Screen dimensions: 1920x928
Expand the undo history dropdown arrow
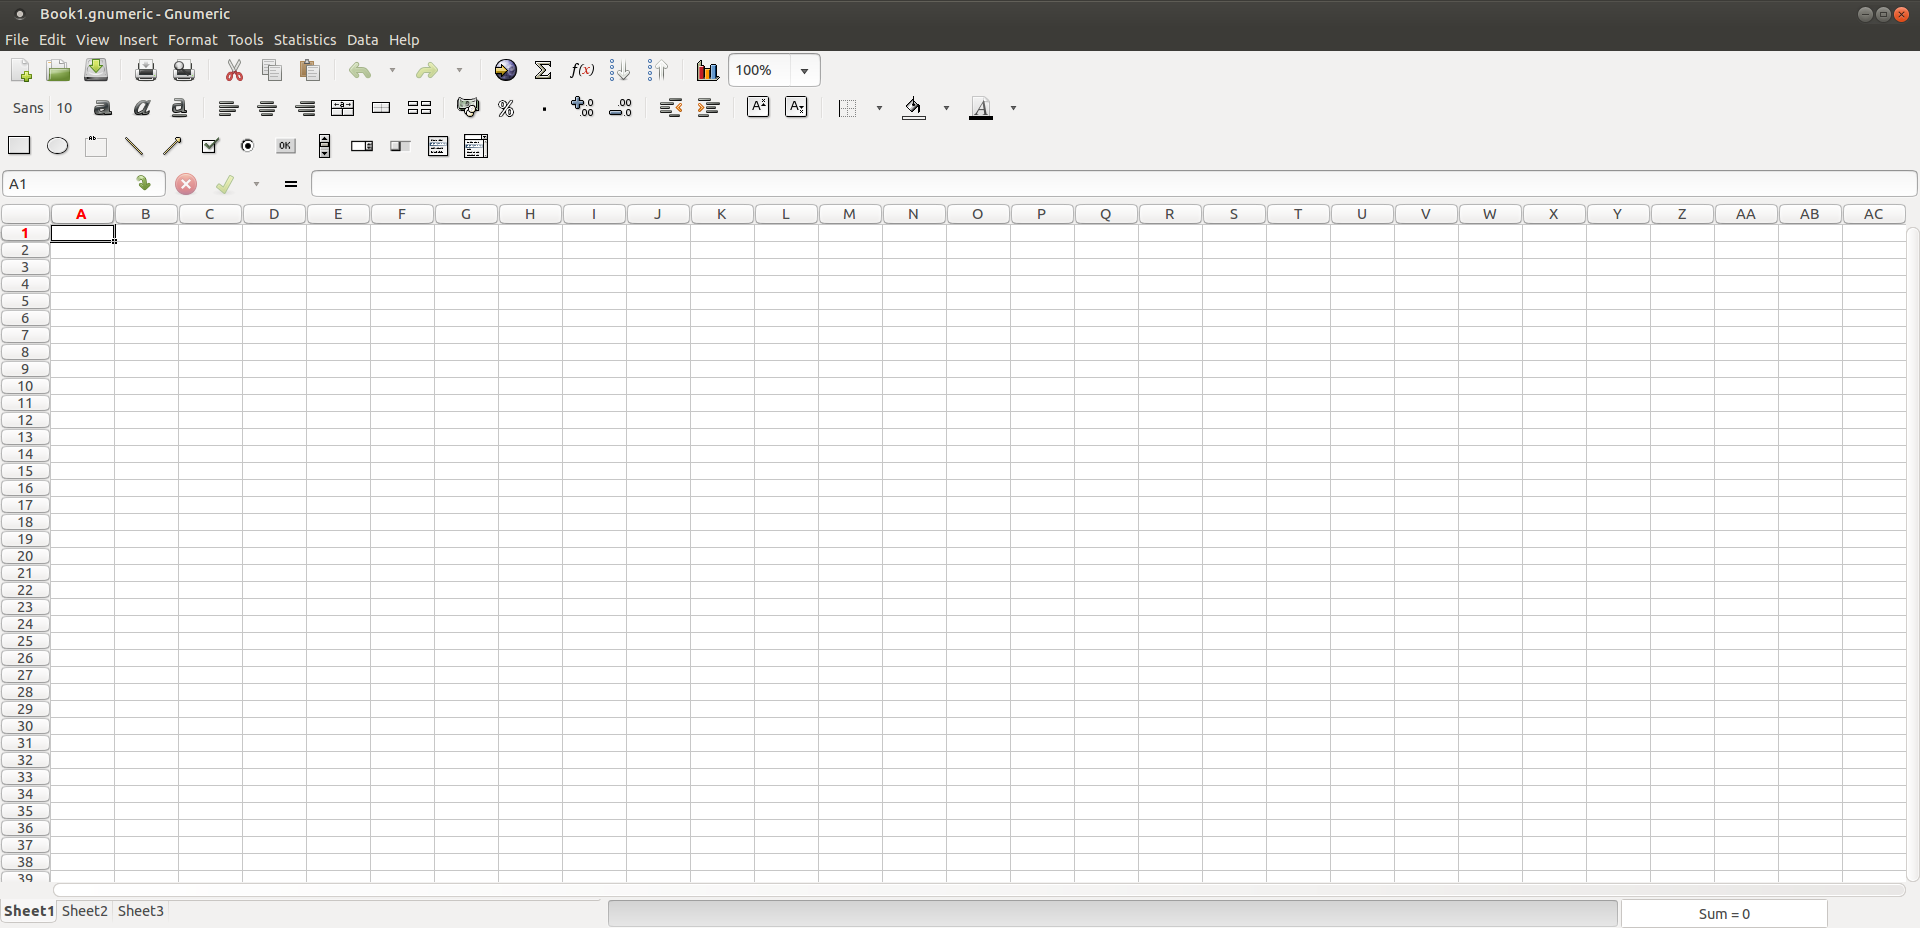click(392, 70)
